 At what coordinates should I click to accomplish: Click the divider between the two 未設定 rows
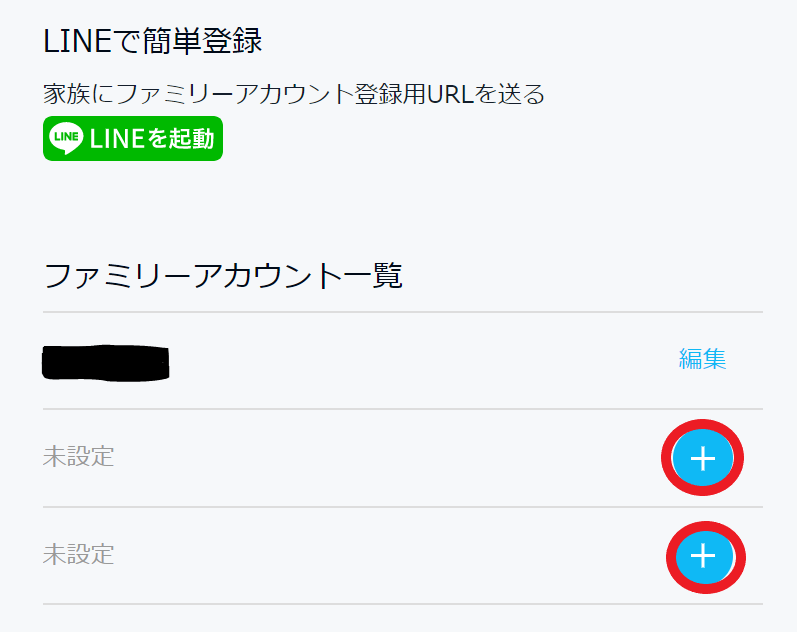[x=402, y=507]
